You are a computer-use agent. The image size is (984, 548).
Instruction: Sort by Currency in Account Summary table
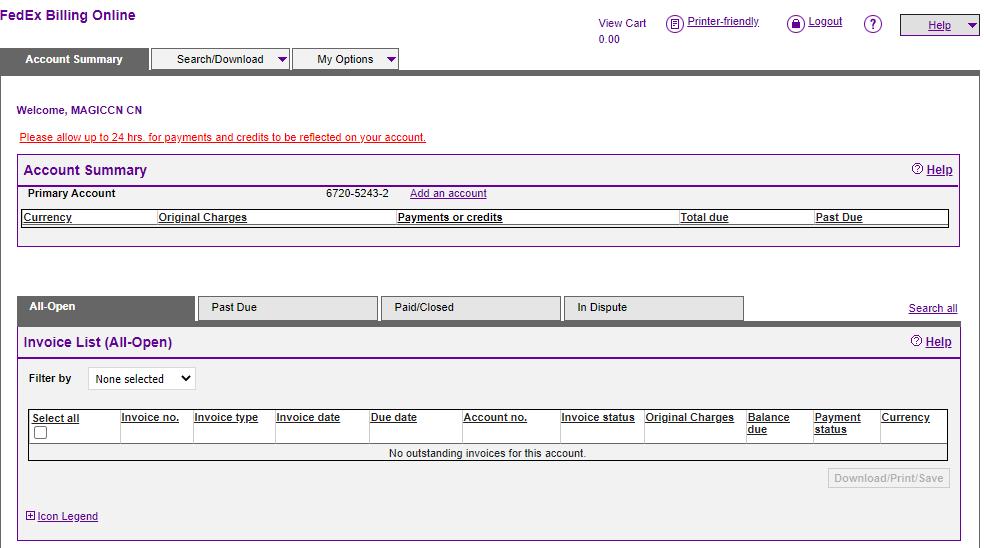tap(48, 217)
